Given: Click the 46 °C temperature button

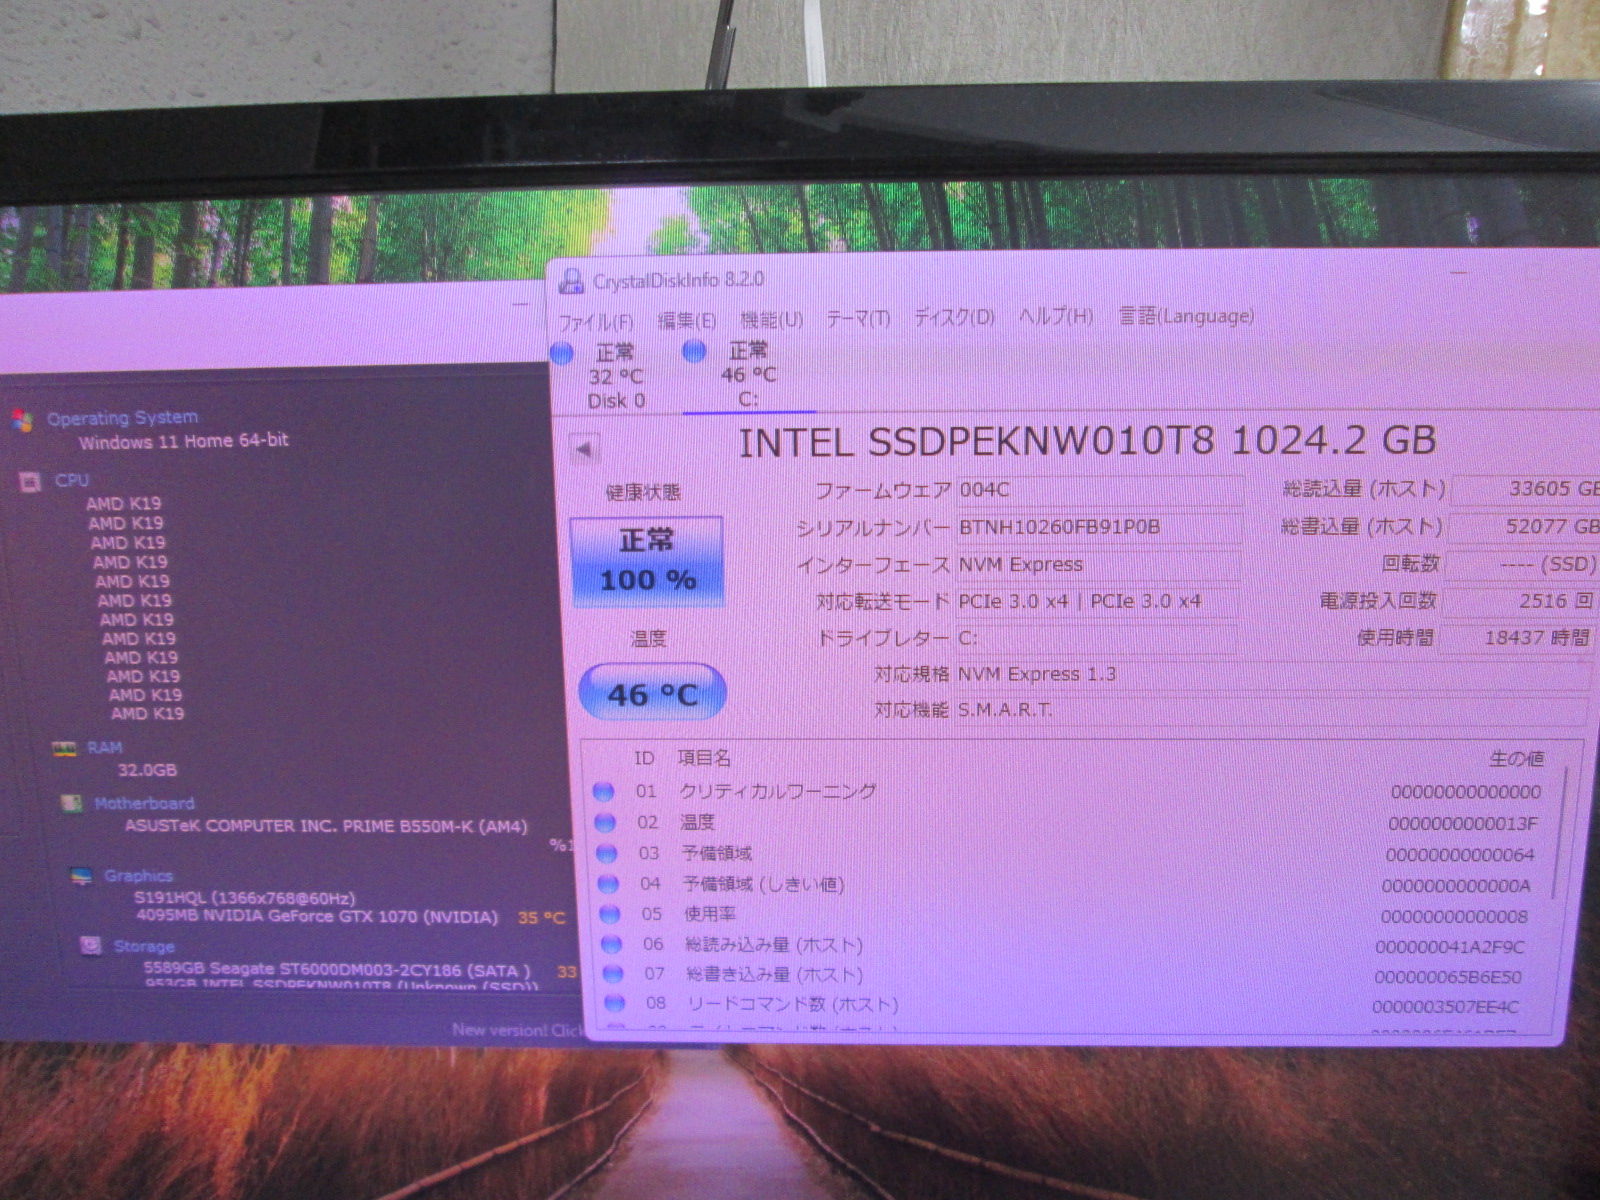Looking at the screenshot, I should tap(652, 693).
